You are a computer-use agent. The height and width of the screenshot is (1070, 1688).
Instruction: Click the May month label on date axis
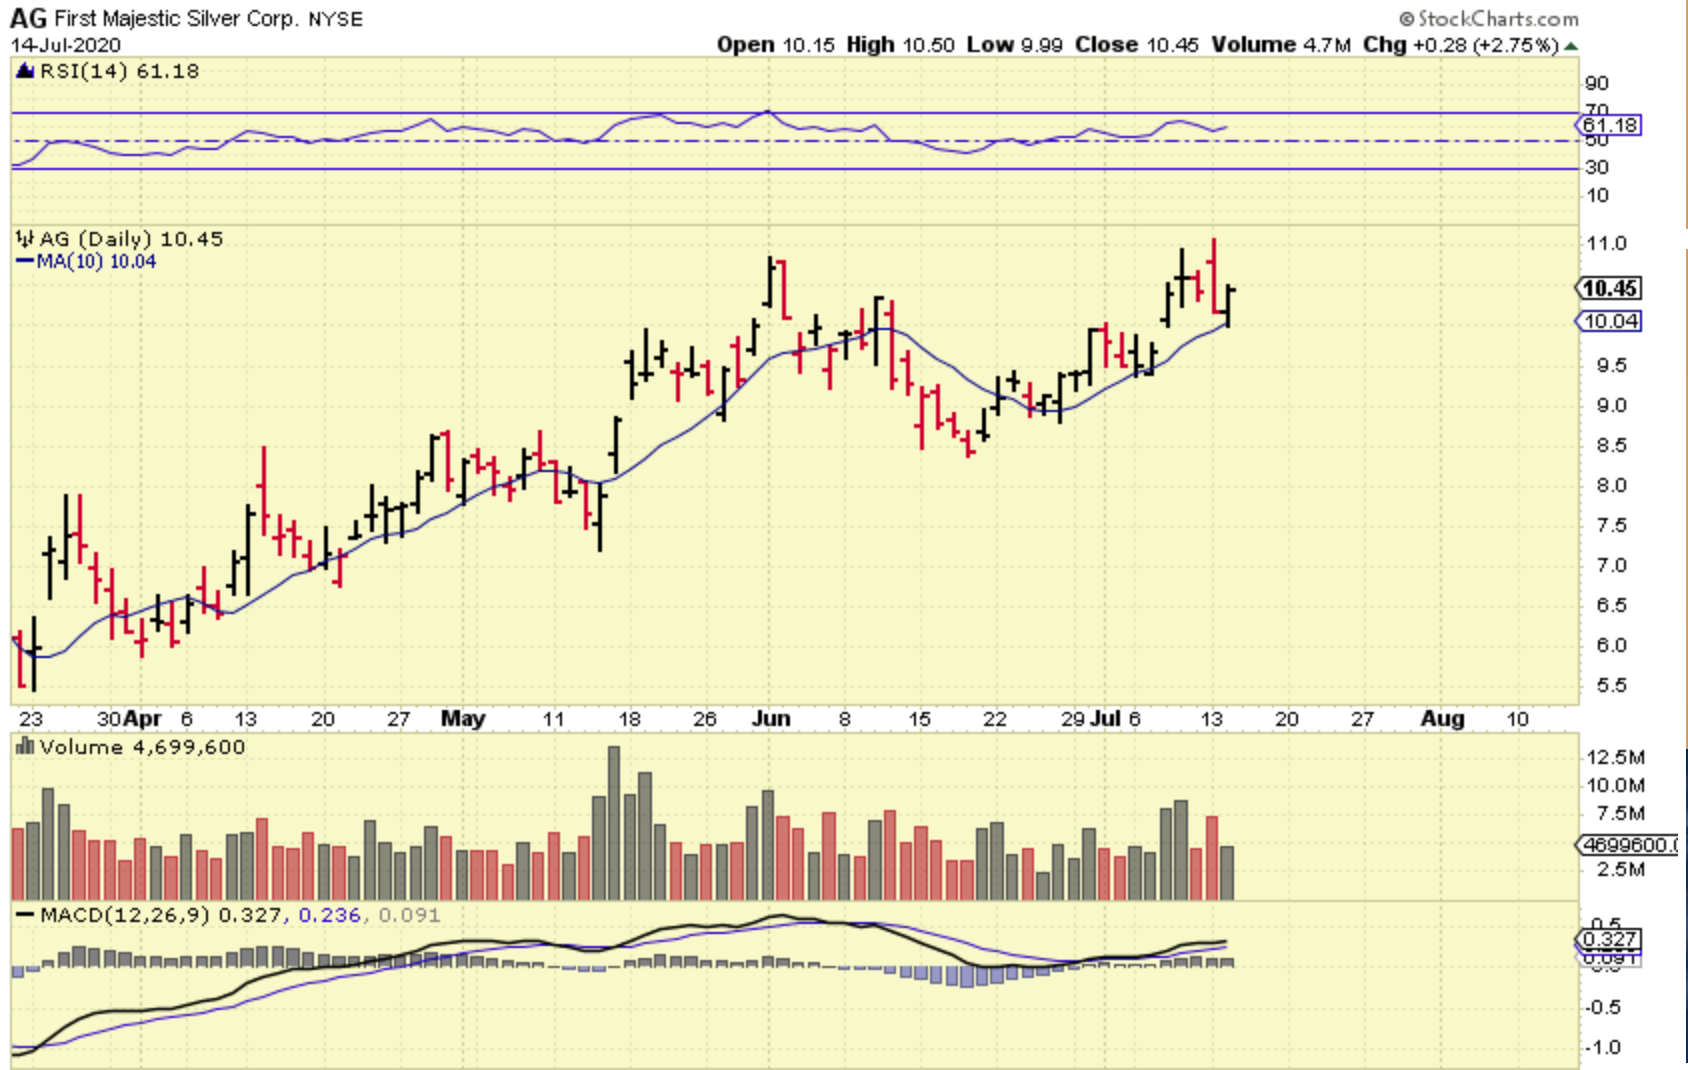pos(463,718)
